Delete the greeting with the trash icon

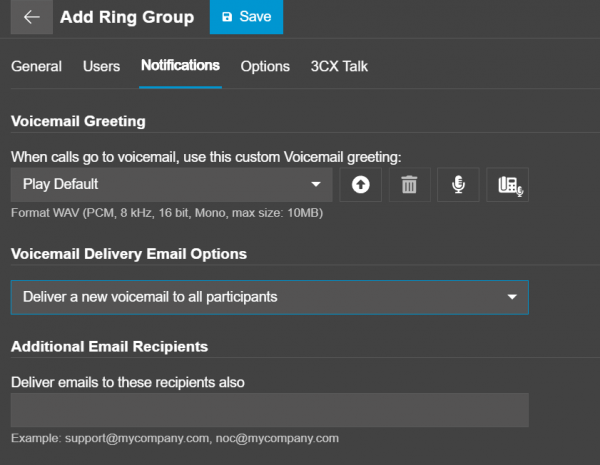[x=409, y=185]
